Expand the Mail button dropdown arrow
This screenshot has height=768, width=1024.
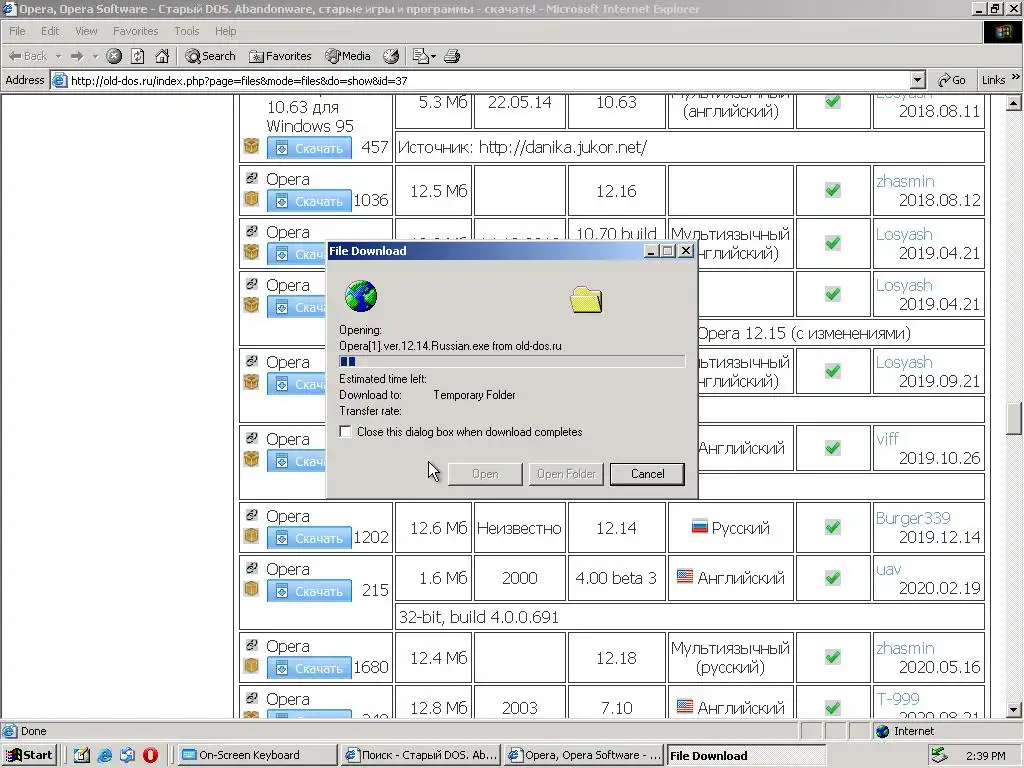tap(433, 56)
